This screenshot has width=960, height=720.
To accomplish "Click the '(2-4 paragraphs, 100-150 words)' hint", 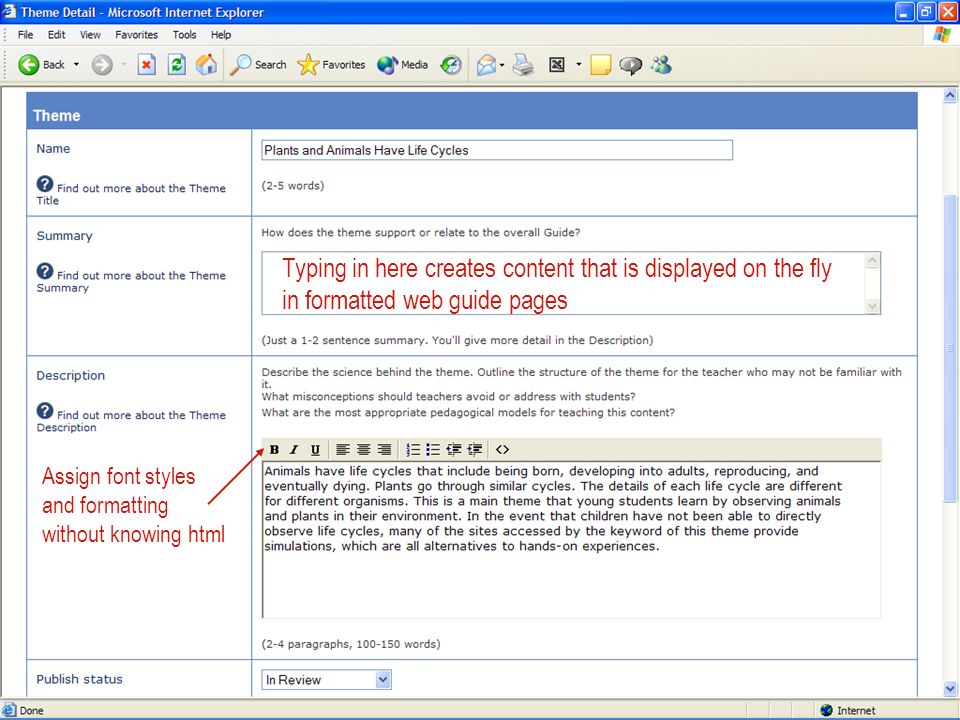I will tap(351, 644).
